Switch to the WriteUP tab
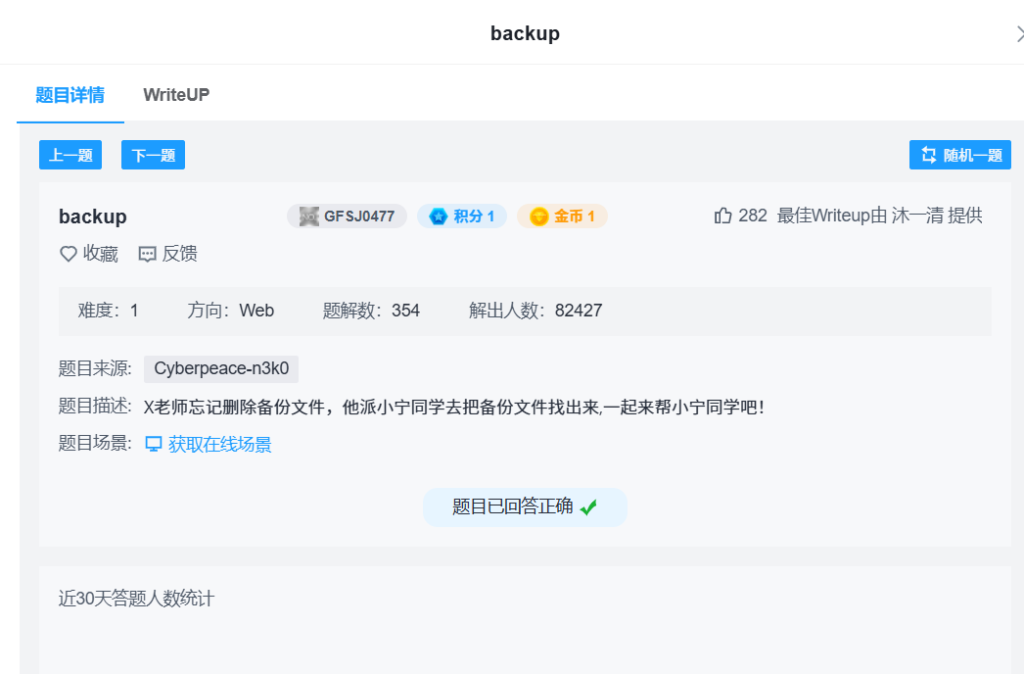This screenshot has height=674, width=1024. pos(176,95)
